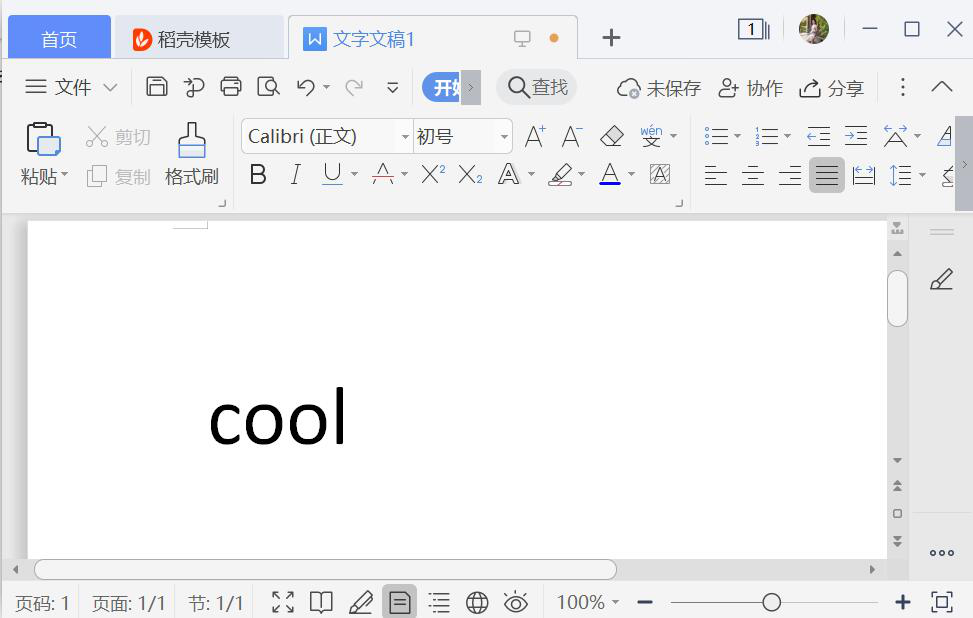
Task: Open the font size 初号 dropdown
Action: (x=504, y=137)
